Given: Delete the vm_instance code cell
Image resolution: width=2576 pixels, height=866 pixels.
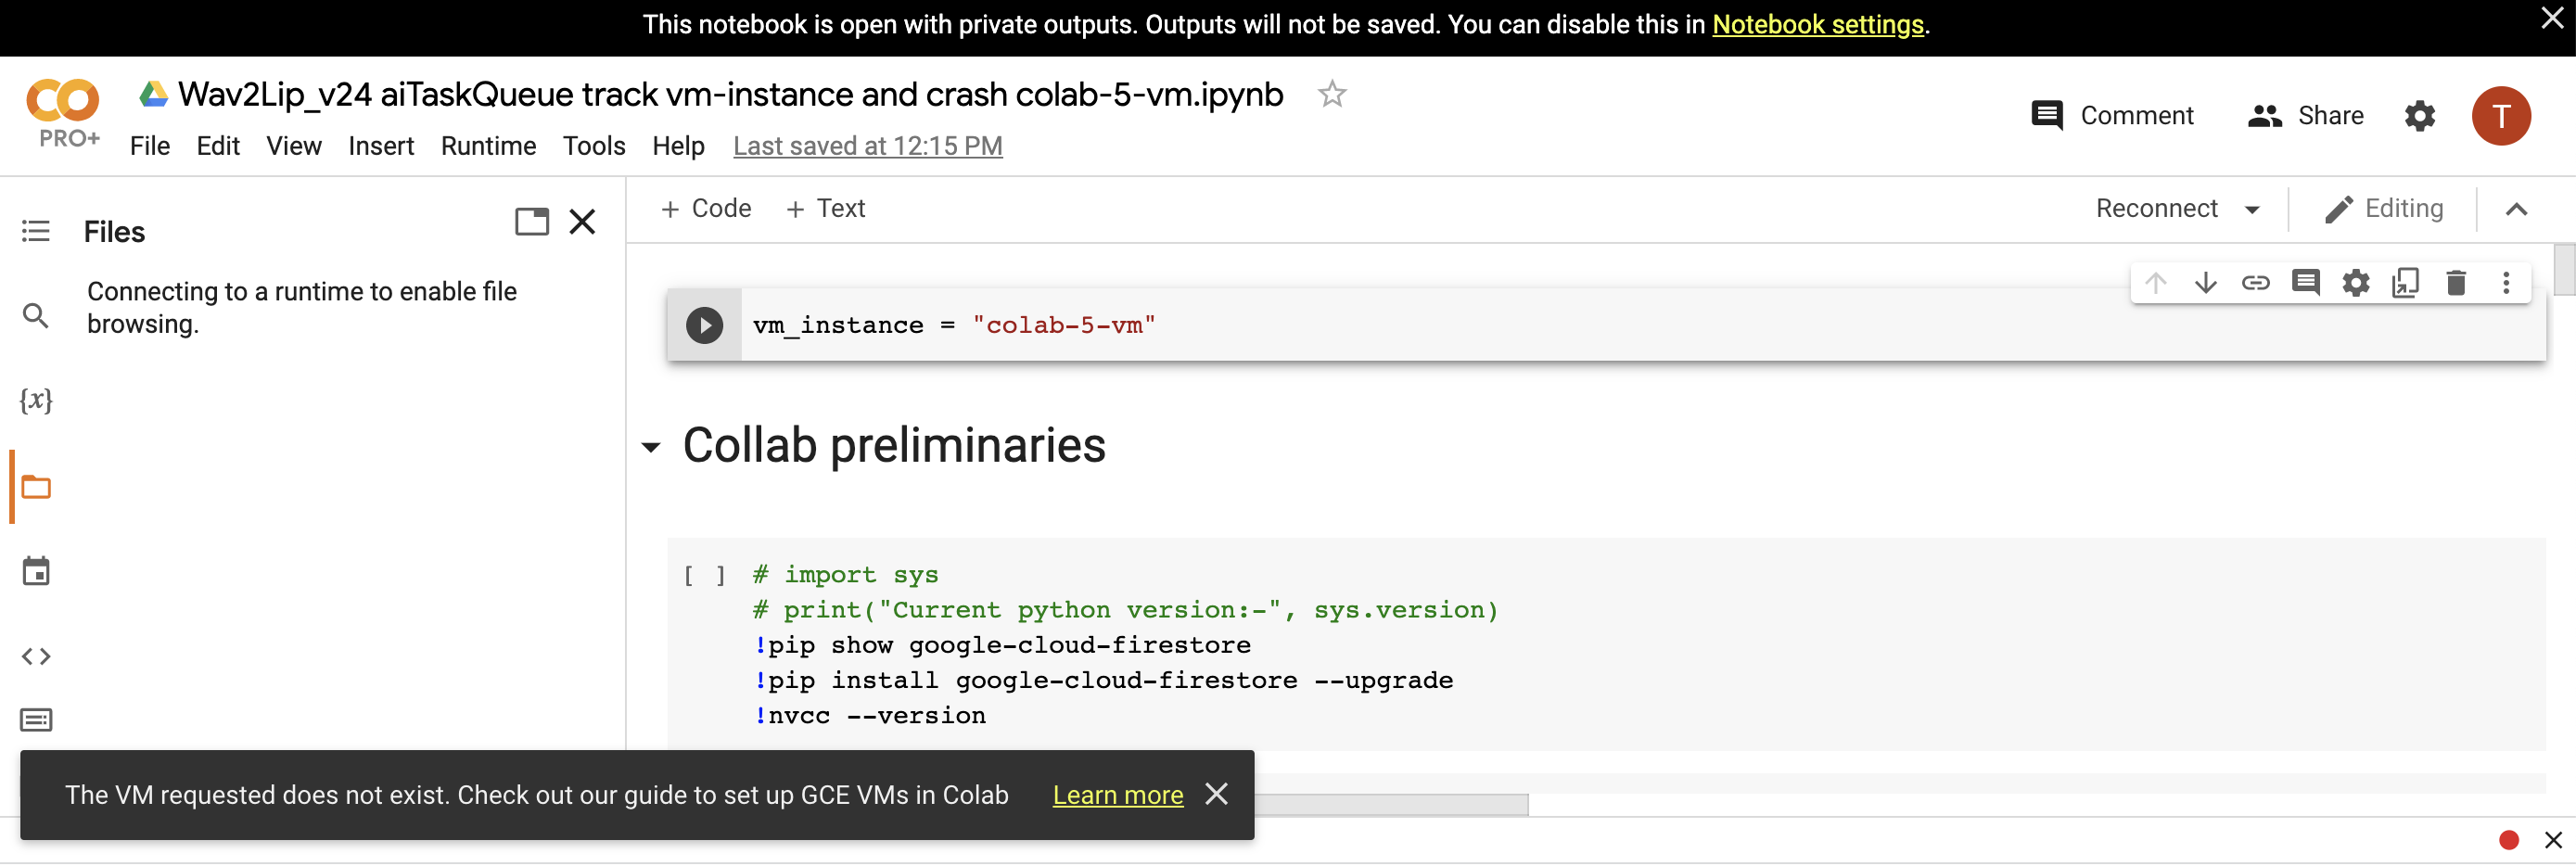Looking at the screenshot, I should click(2457, 283).
